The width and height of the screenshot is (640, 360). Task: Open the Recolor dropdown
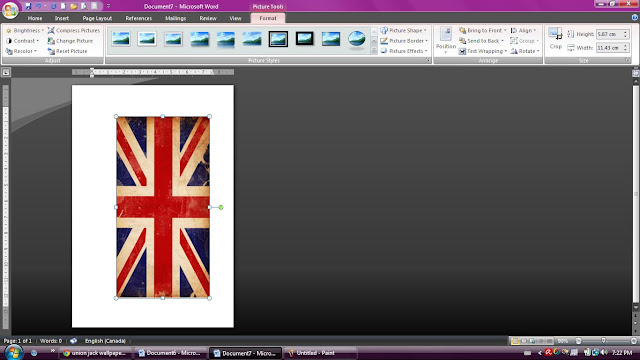21,51
